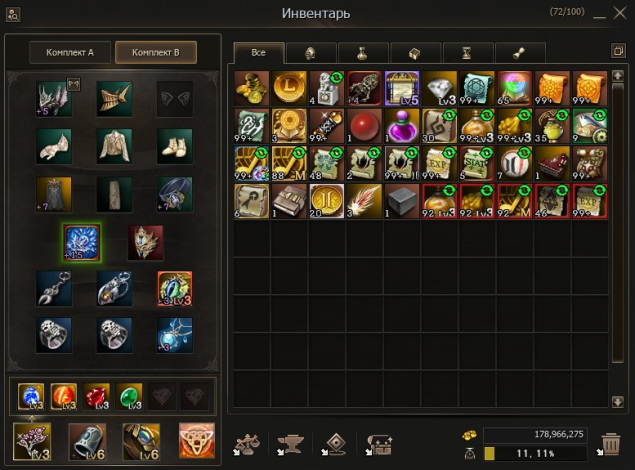Image resolution: width=635 pixels, height=470 pixels.
Task: Click the search icon in the top-left corner
Action: point(13,15)
